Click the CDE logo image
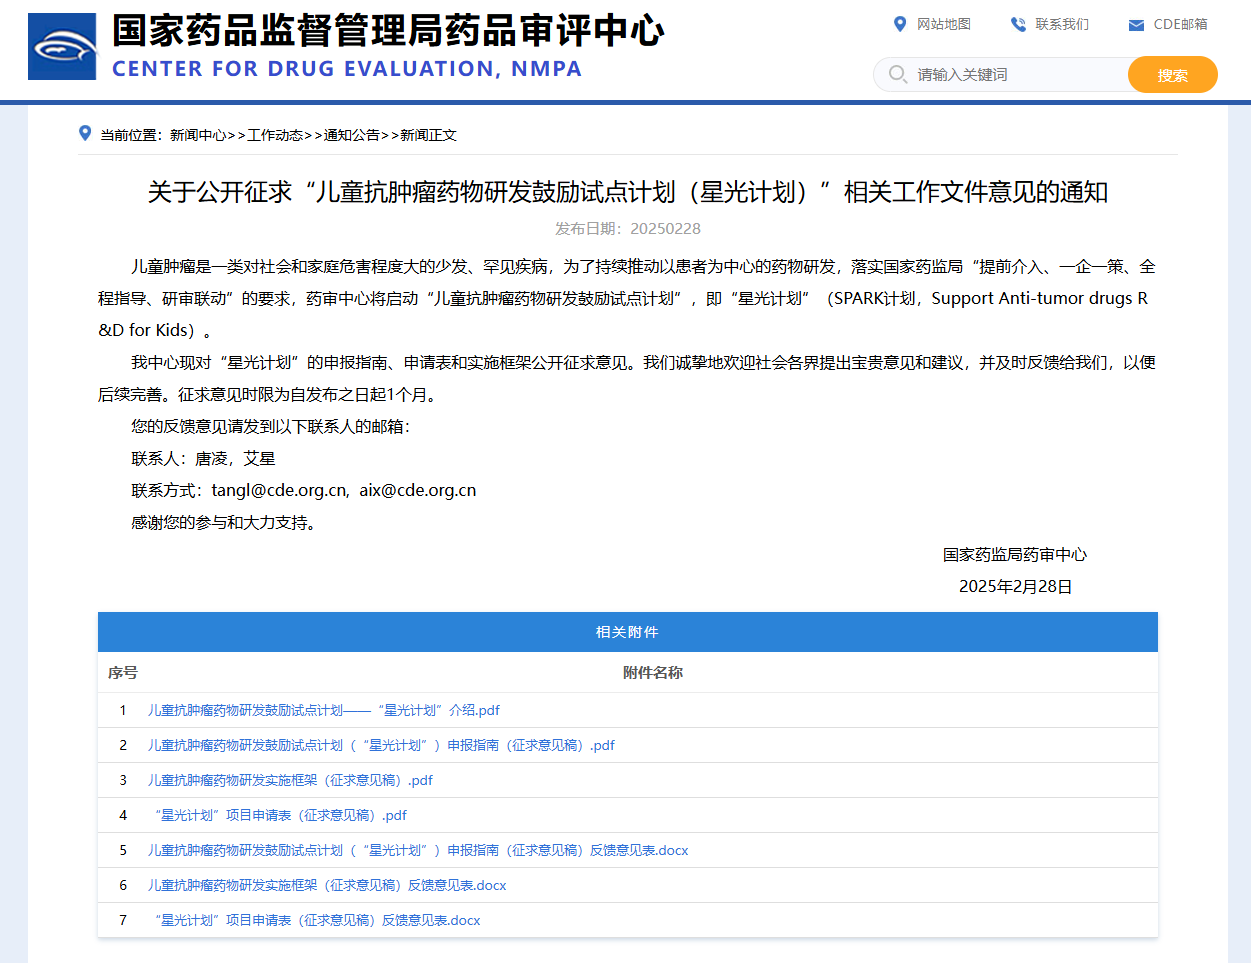1251x963 pixels. (x=62, y=46)
